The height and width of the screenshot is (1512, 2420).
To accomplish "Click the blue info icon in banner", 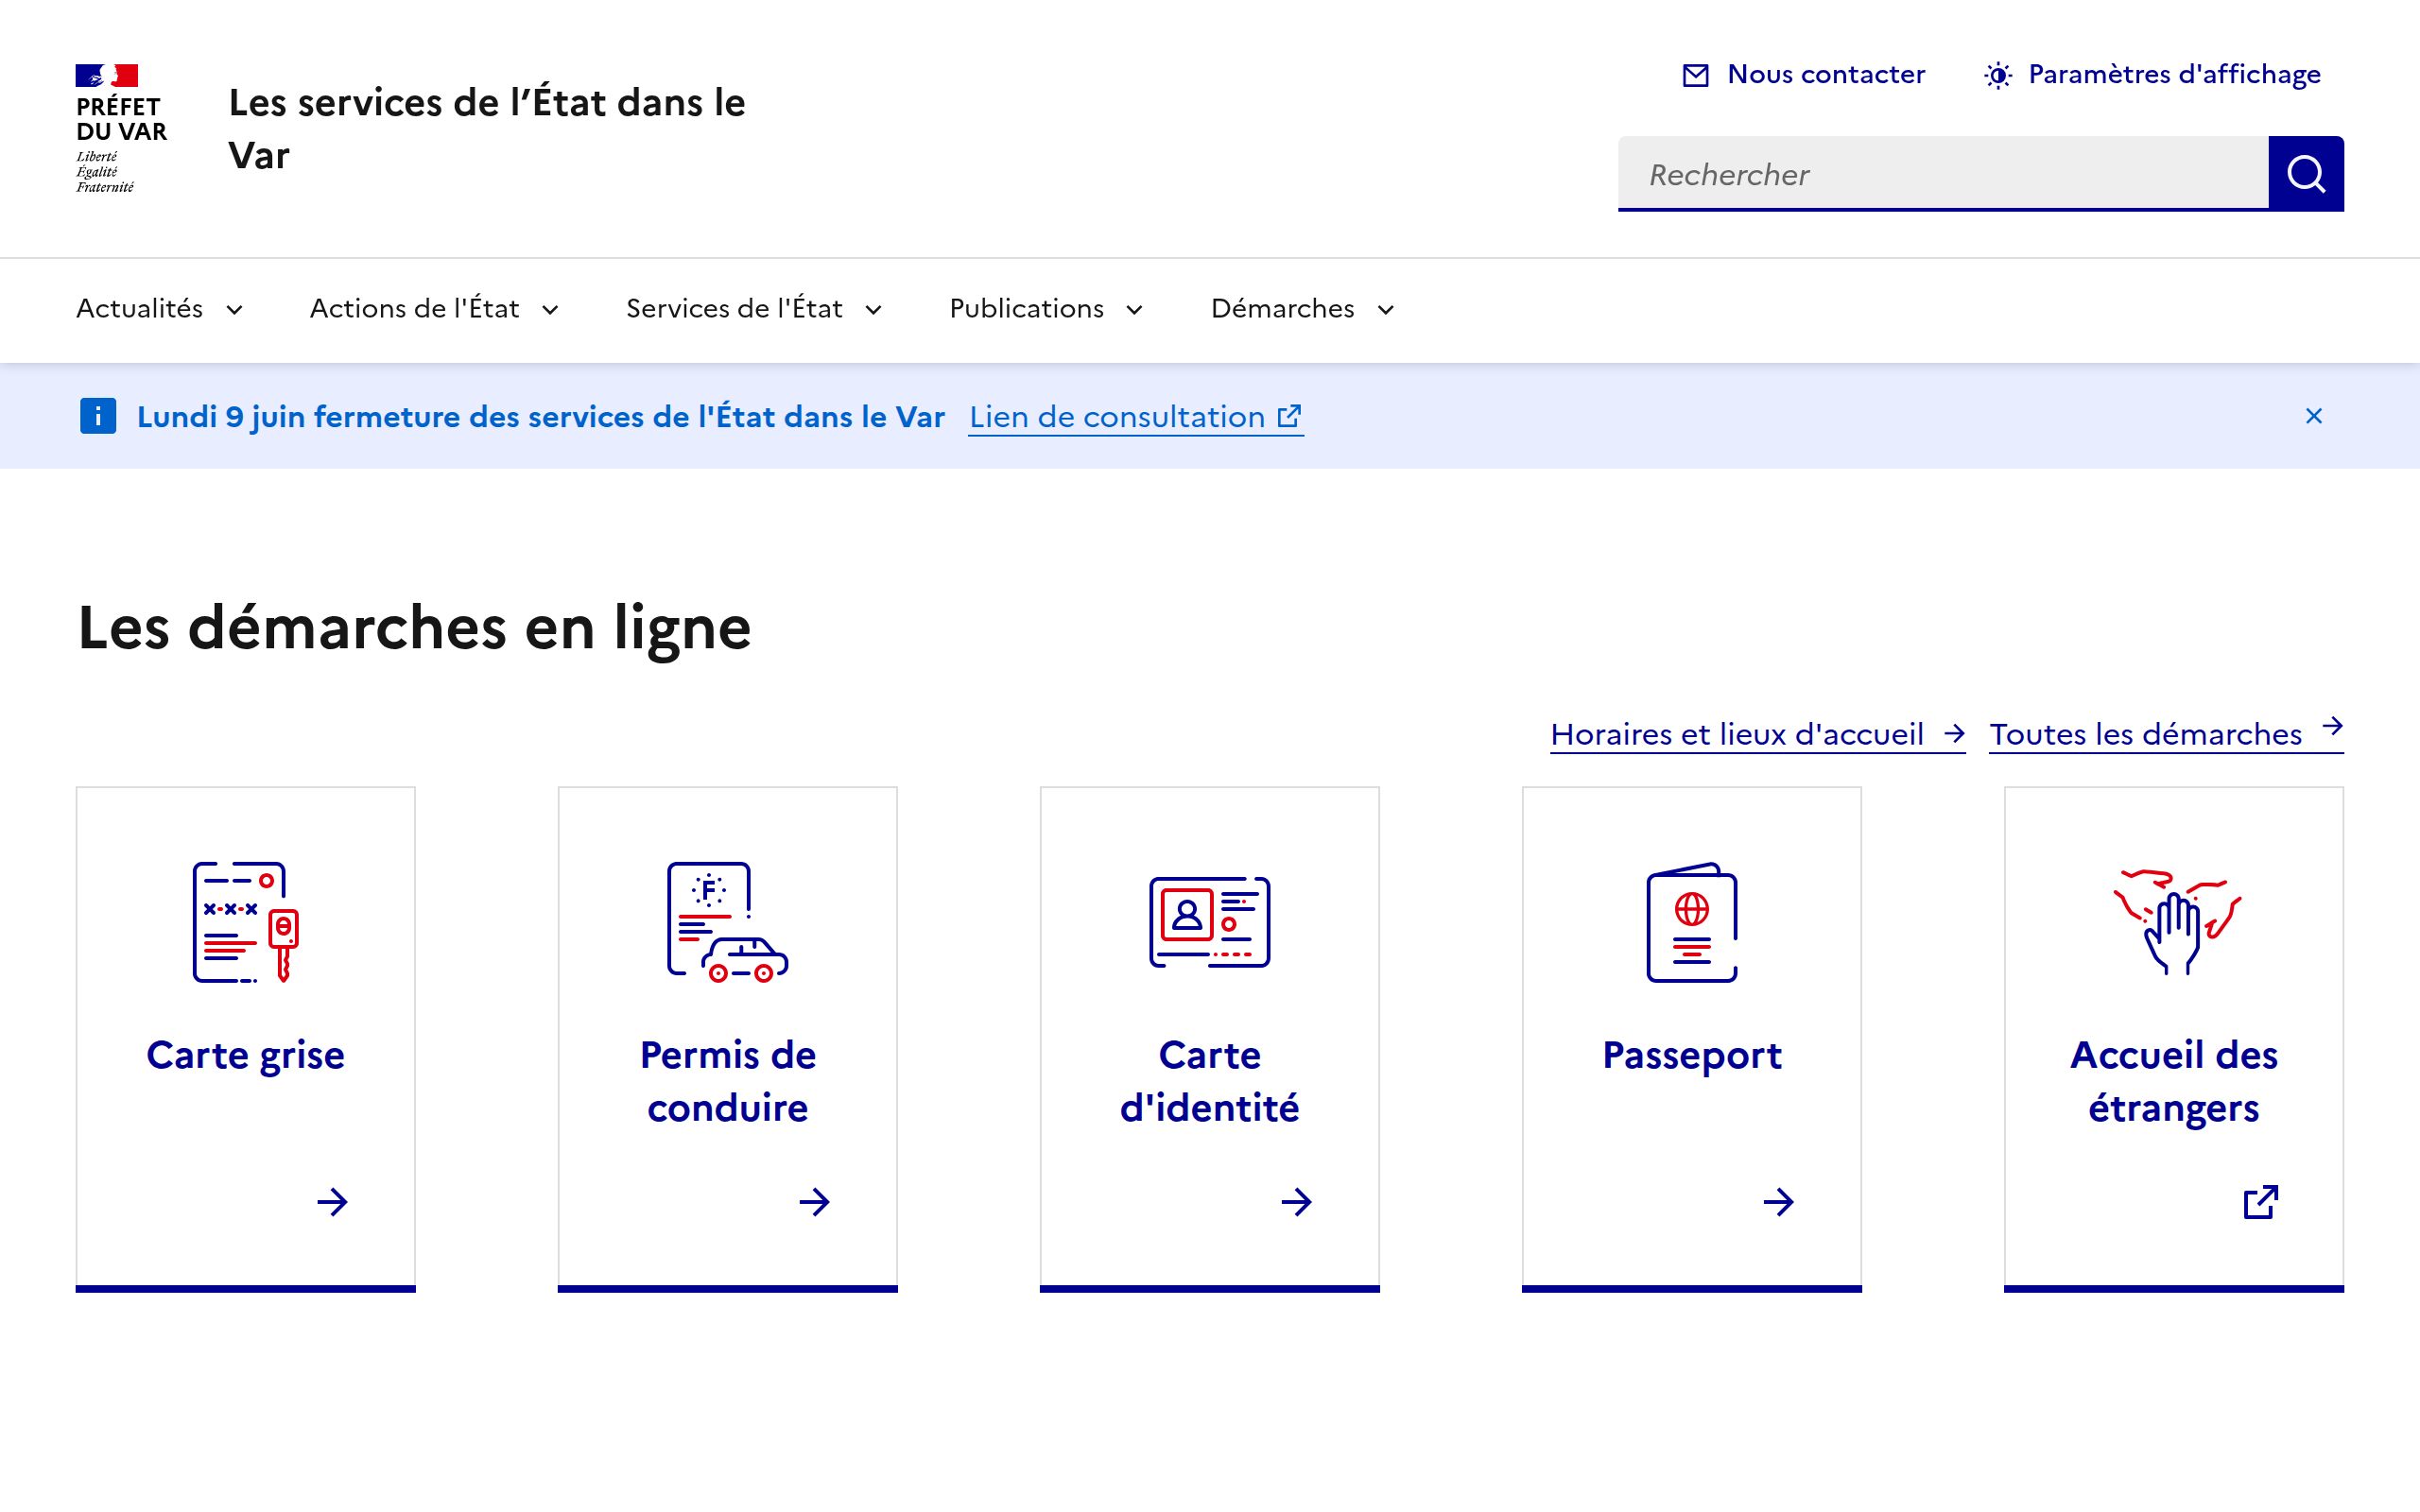I will (98, 416).
